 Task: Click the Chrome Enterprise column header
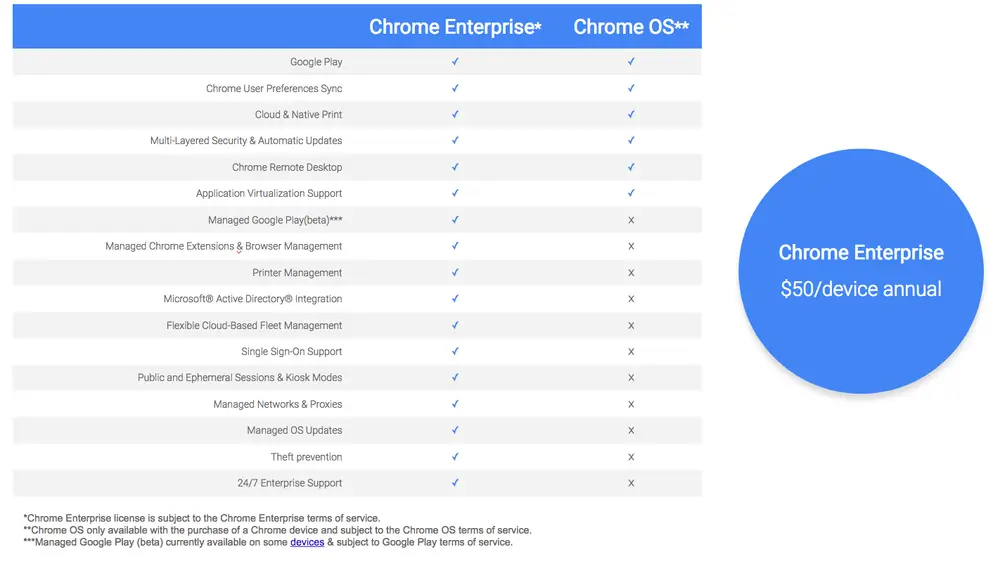[x=455, y=27]
